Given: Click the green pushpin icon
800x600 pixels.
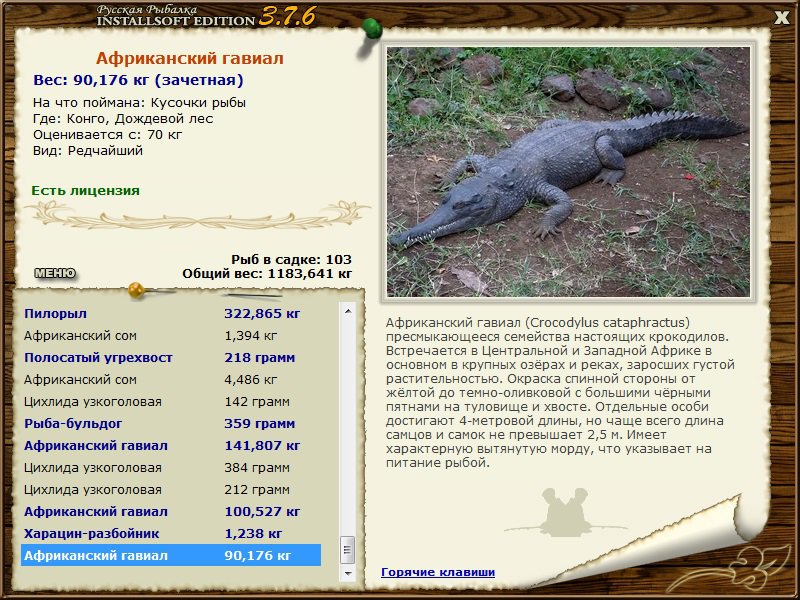Looking at the screenshot, I should (x=371, y=30).
